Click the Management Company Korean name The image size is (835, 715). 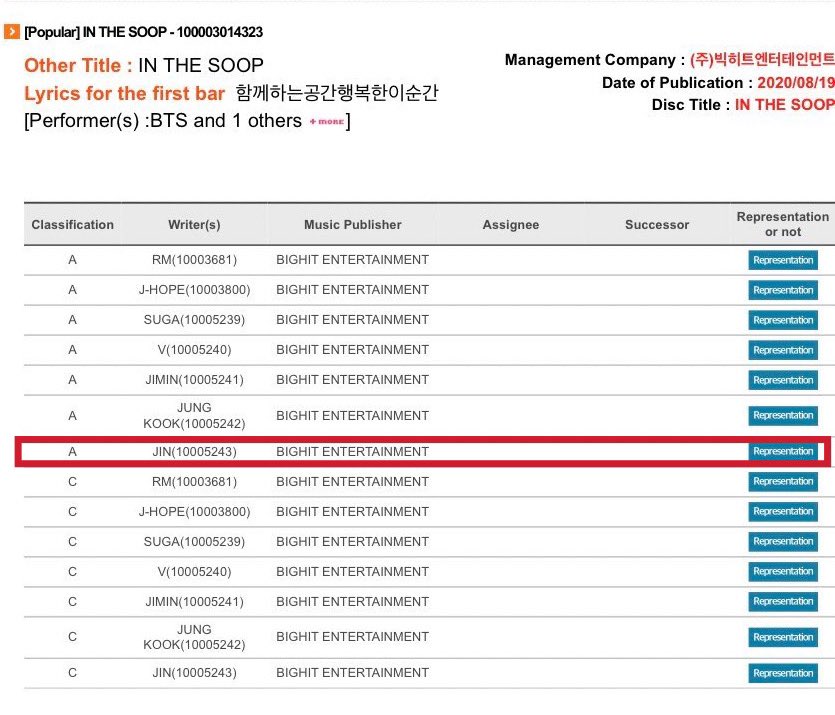click(x=762, y=59)
